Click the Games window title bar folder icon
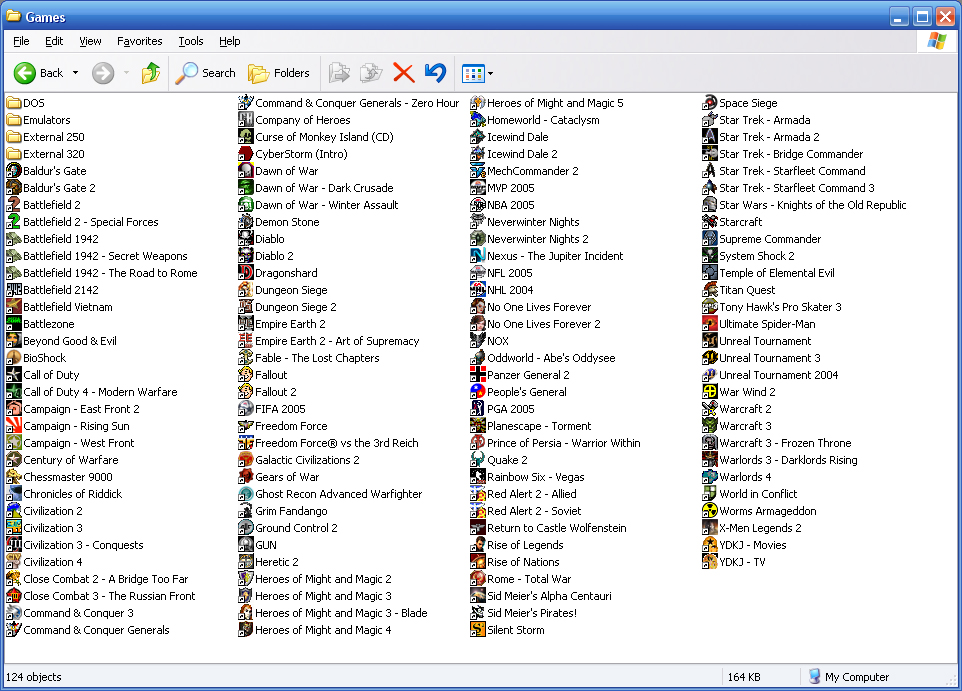962x691 pixels. coord(13,16)
